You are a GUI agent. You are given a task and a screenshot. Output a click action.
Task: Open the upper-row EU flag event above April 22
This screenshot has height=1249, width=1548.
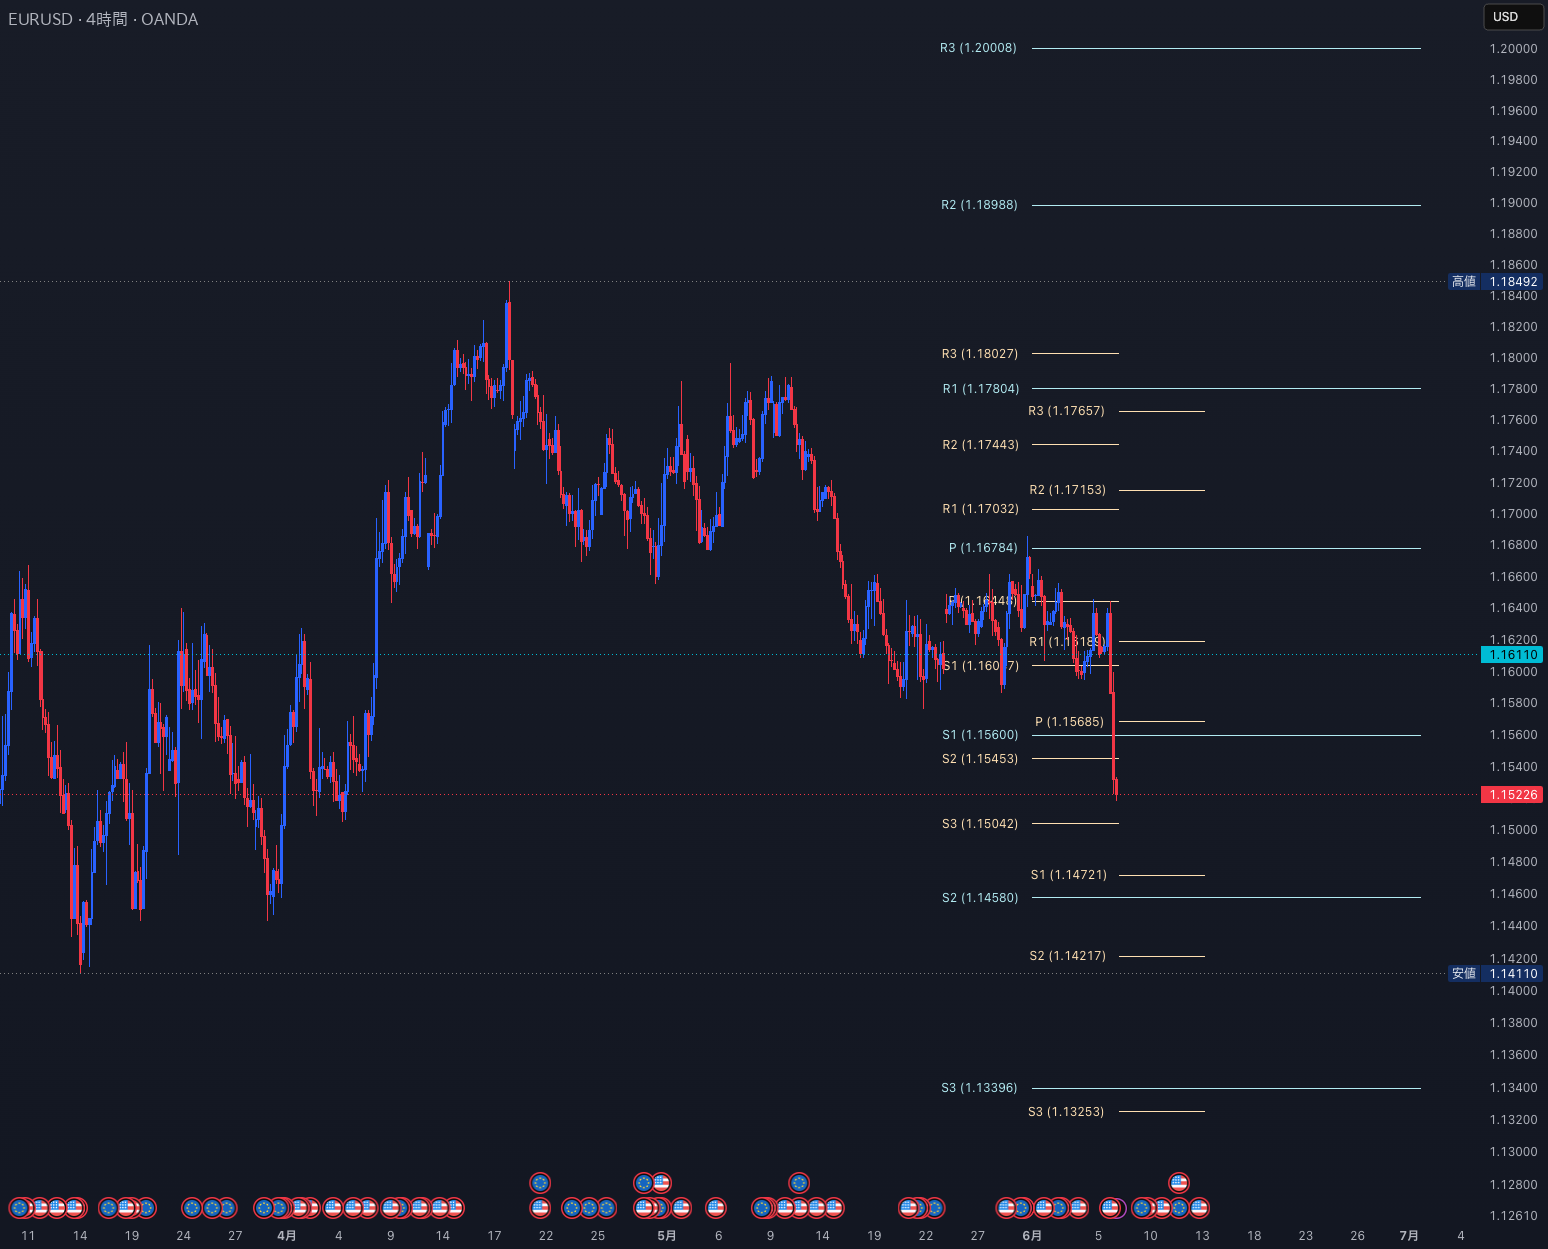pos(540,1183)
